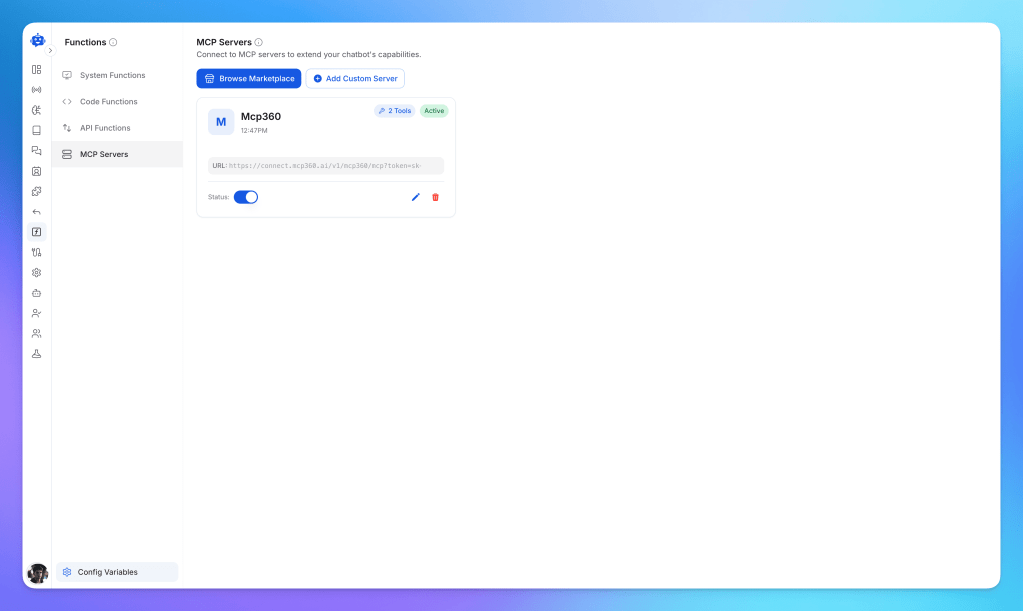Open the book icon in left sidebar

[37, 130]
